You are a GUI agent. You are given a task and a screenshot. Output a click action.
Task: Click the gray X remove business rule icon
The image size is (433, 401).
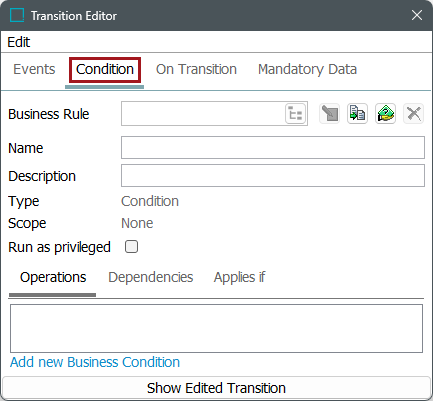(x=413, y=114)
